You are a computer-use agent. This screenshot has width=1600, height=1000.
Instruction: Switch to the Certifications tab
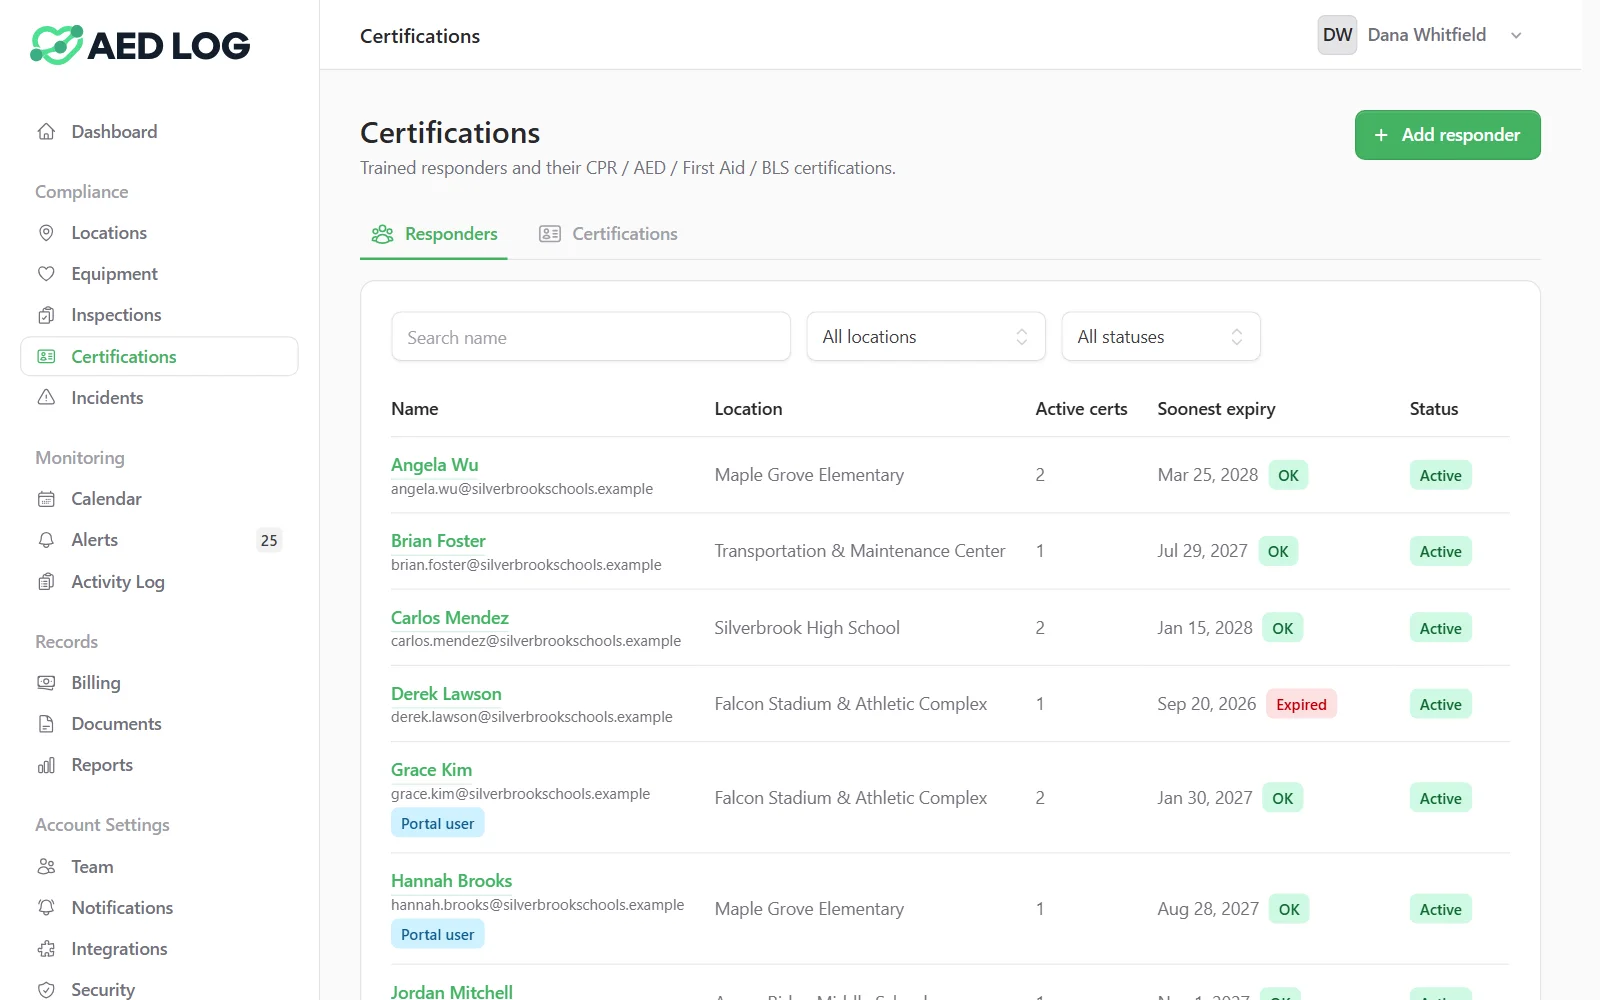tap(608, 234)
